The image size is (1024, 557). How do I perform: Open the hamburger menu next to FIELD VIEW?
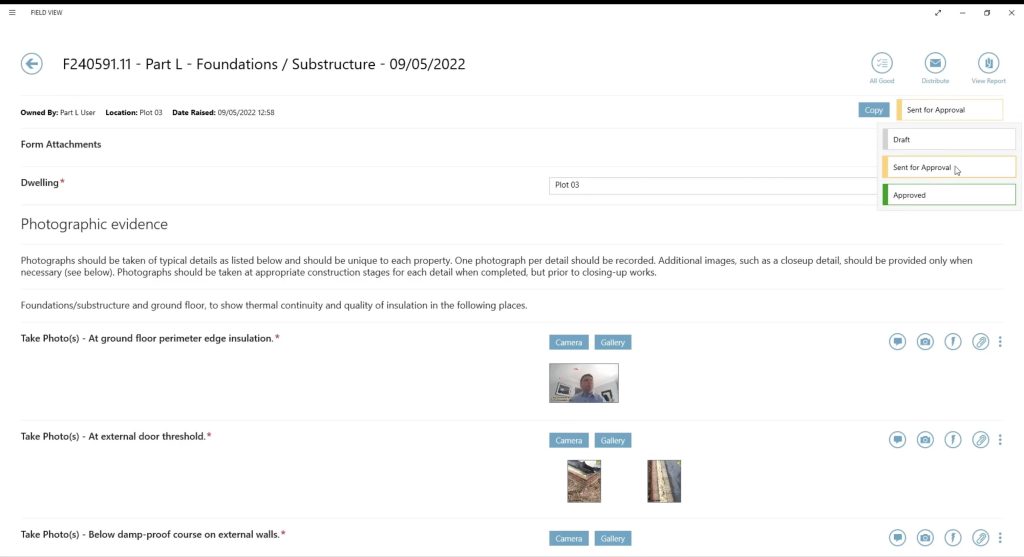[x=12, y=13]
